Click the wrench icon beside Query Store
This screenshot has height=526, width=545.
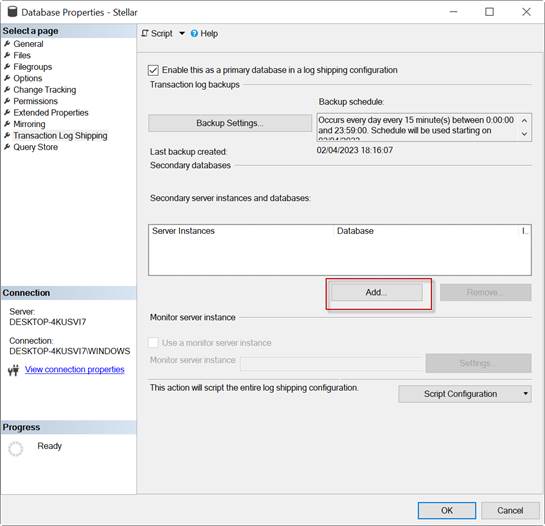coord(7,147)
